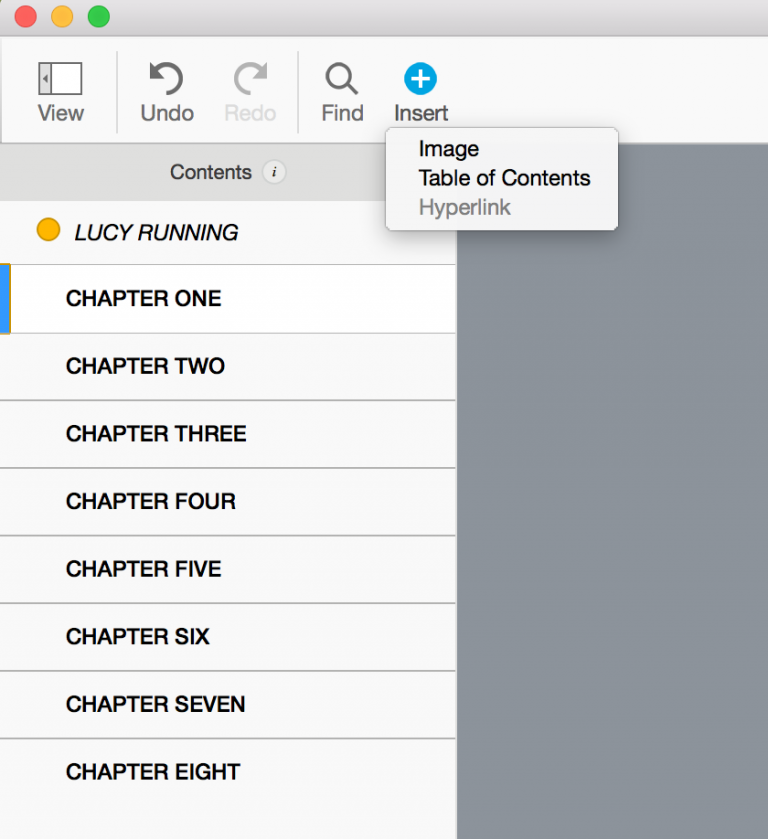The height and width of the screenshot is (839, 768).
Task: Click CHAPTER SEVEN in the sidebar
Action: [x=155, y=704]
